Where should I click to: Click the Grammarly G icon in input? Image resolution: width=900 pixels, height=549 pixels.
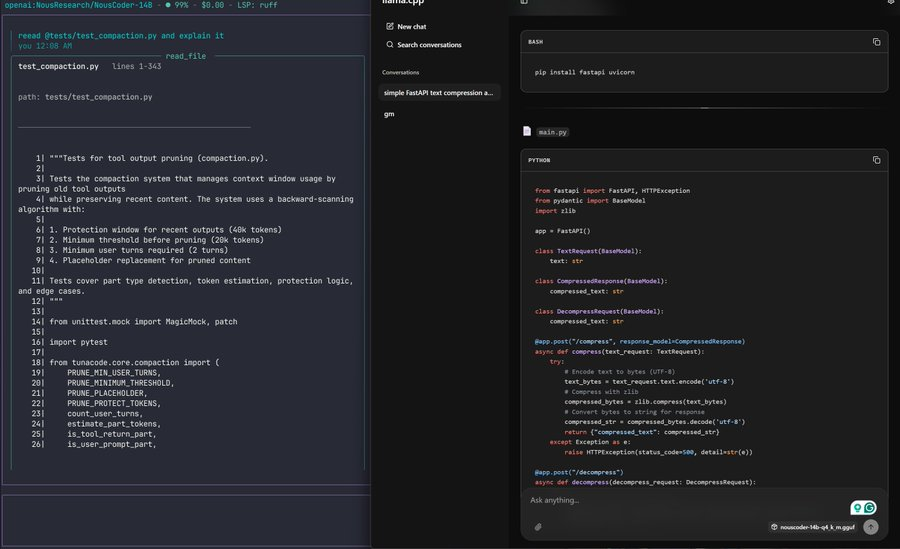pos(870,508)
